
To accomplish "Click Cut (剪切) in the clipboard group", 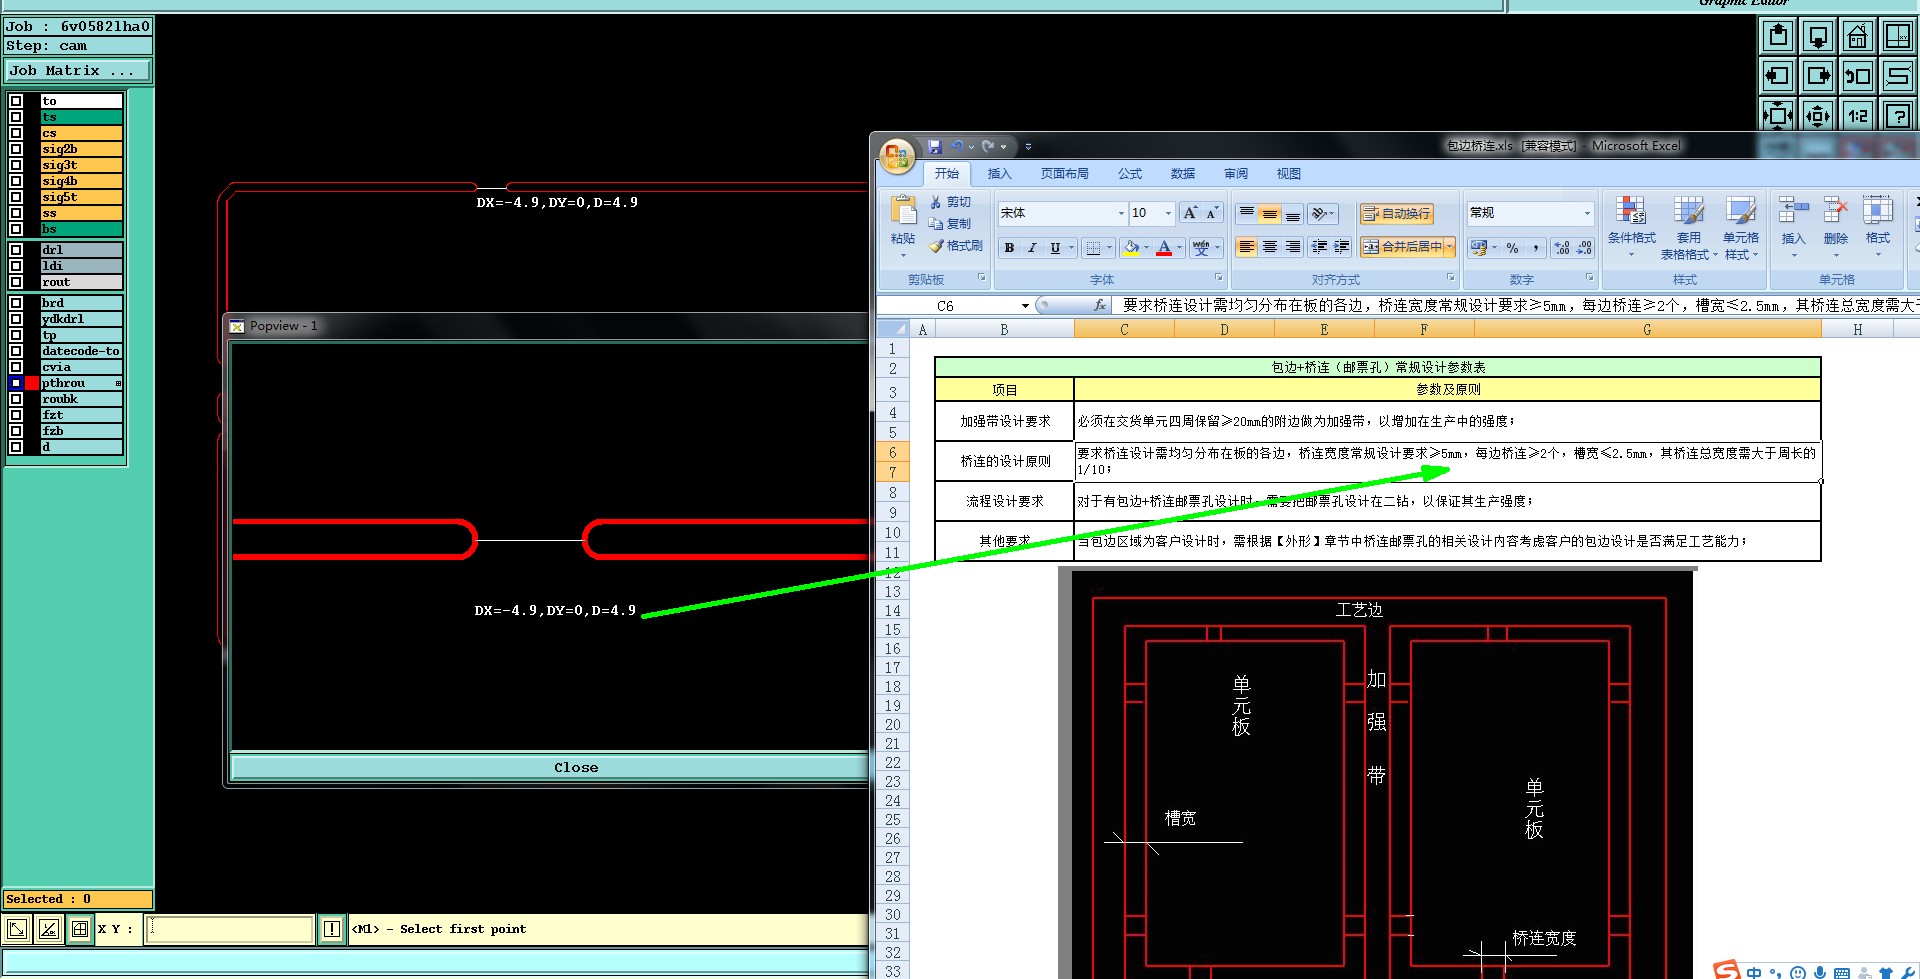I will pos(950,202).
